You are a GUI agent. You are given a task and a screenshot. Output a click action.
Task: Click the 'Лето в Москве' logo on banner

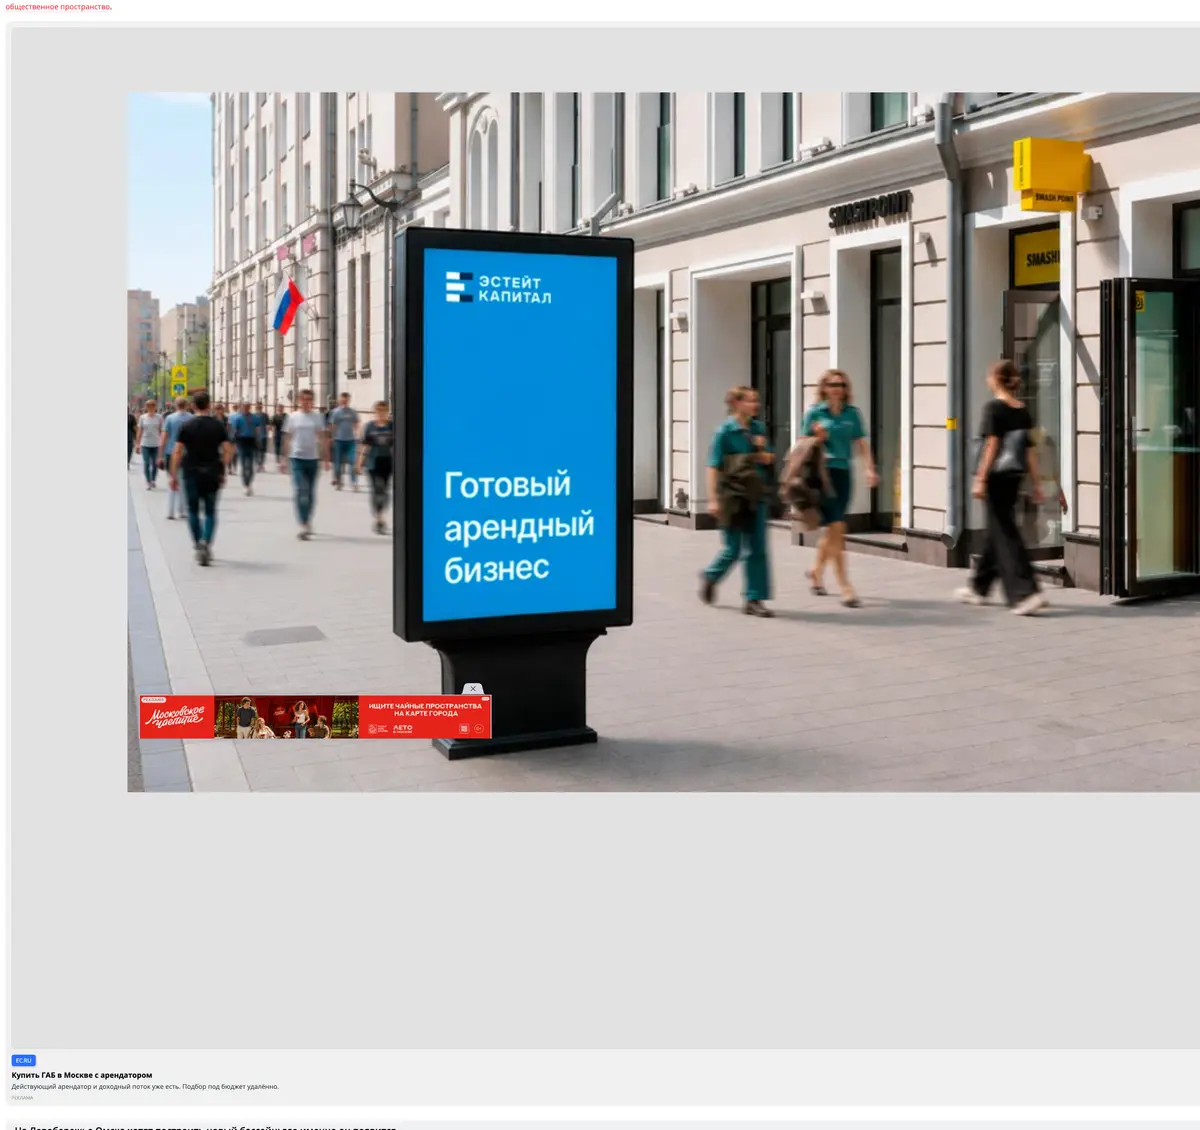403,729
